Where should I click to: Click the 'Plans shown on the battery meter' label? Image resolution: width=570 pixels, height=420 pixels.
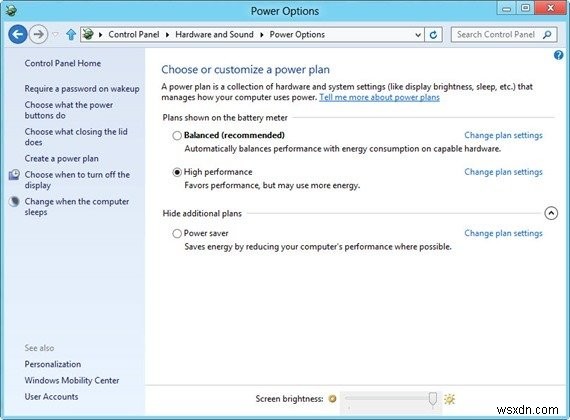225,118
